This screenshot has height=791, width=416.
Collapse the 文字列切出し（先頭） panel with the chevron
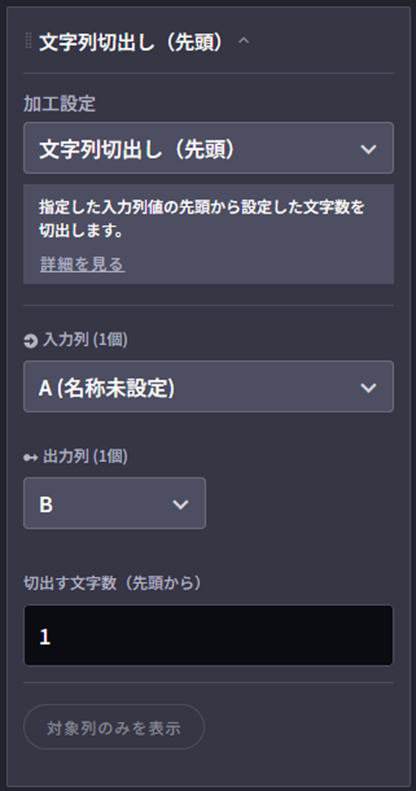click(244, 41)
